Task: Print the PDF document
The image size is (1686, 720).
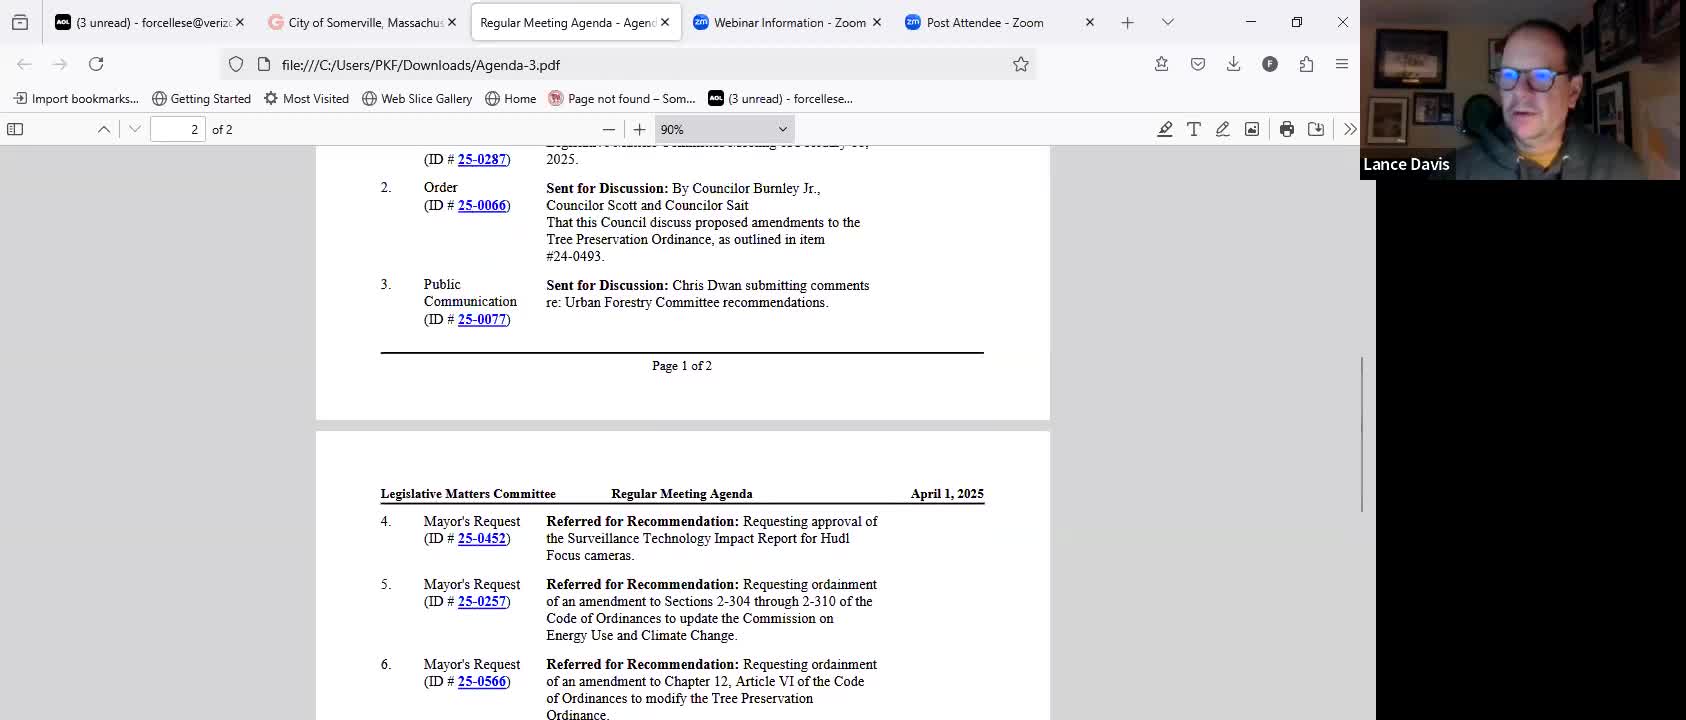Action: click(x=1287, y=129)
